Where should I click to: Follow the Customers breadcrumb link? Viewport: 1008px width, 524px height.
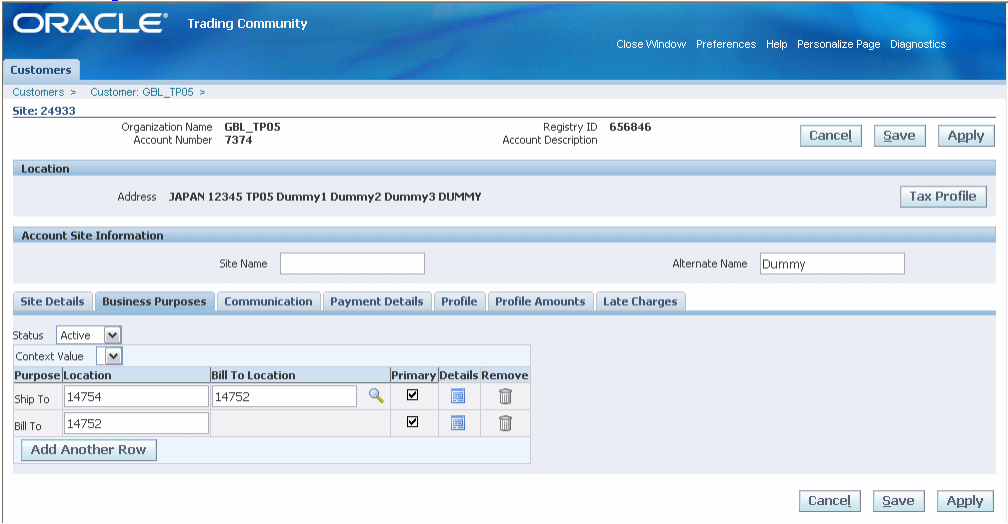pyautogui.click(x=38, y=92)
